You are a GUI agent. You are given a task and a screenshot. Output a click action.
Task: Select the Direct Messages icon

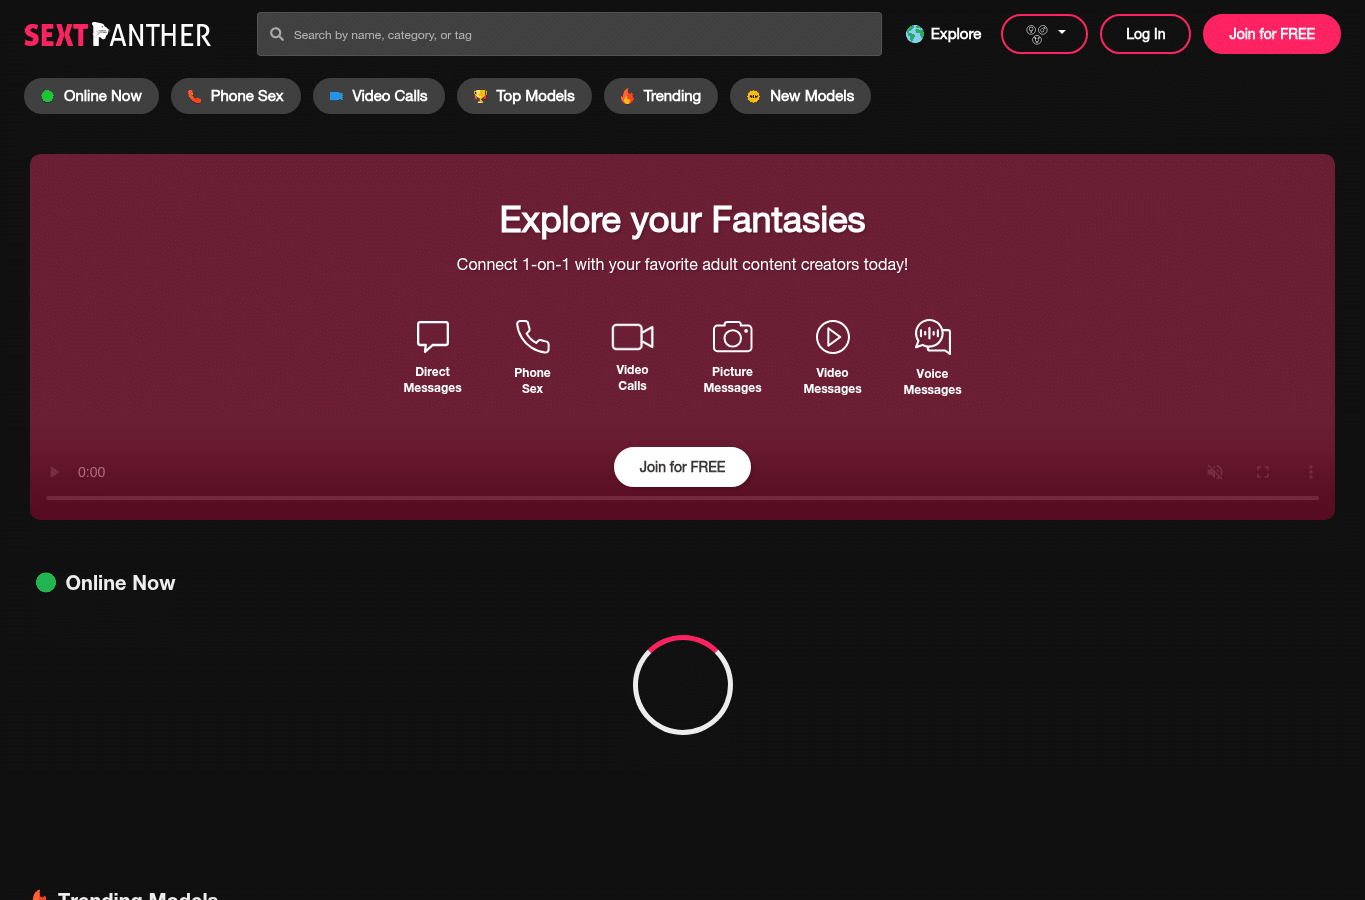pos(433,337)
